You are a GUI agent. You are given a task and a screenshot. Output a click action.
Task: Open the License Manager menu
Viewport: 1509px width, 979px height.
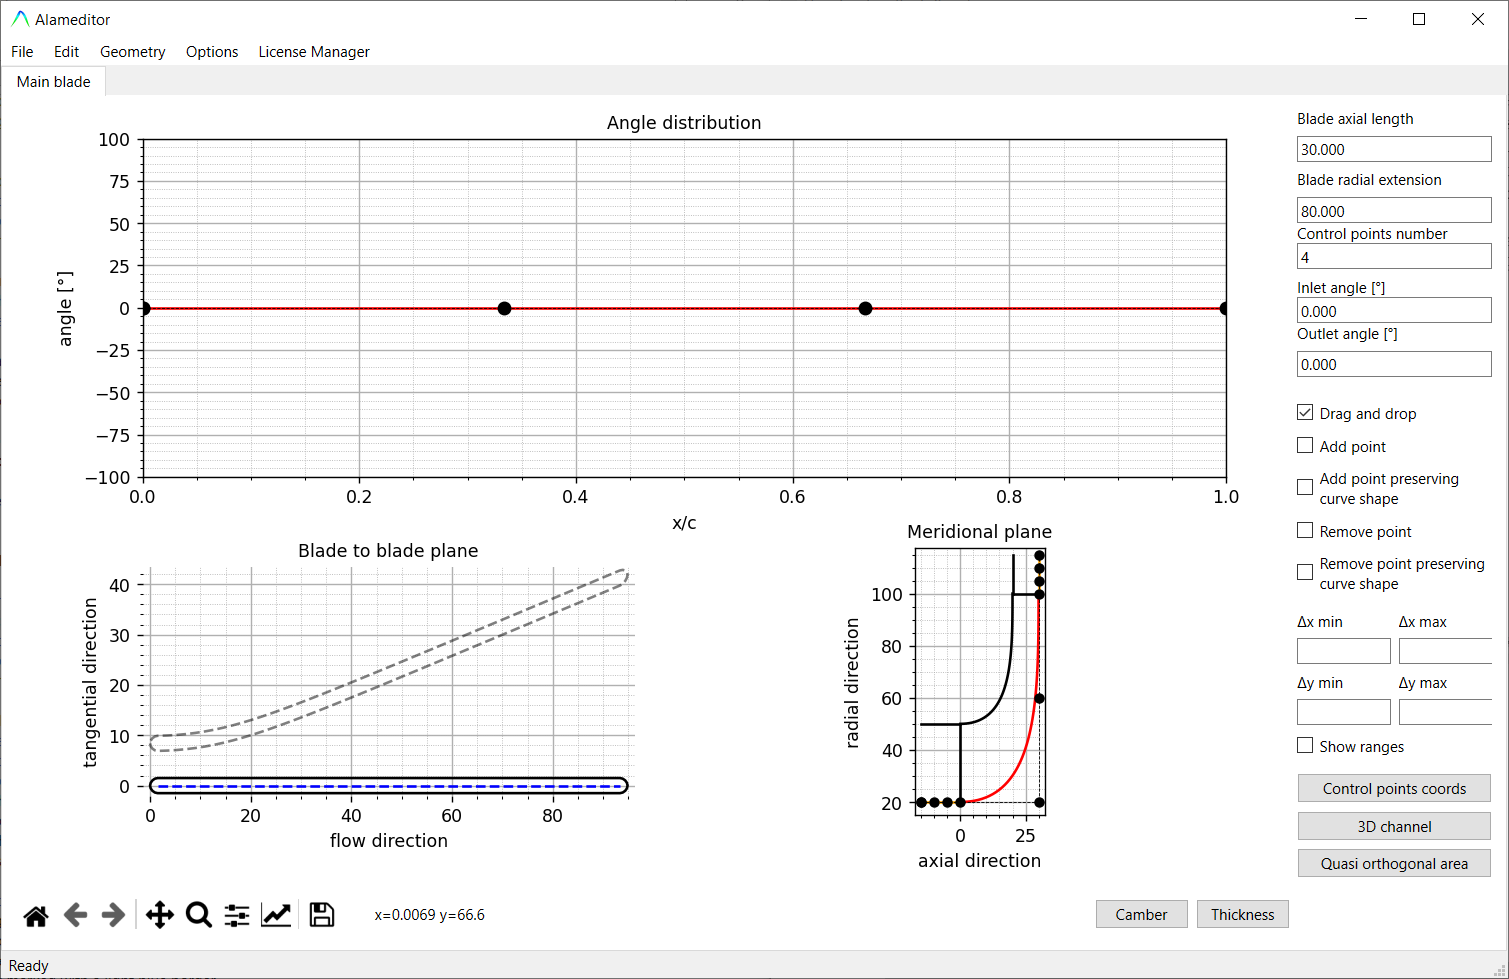point(314,52)
